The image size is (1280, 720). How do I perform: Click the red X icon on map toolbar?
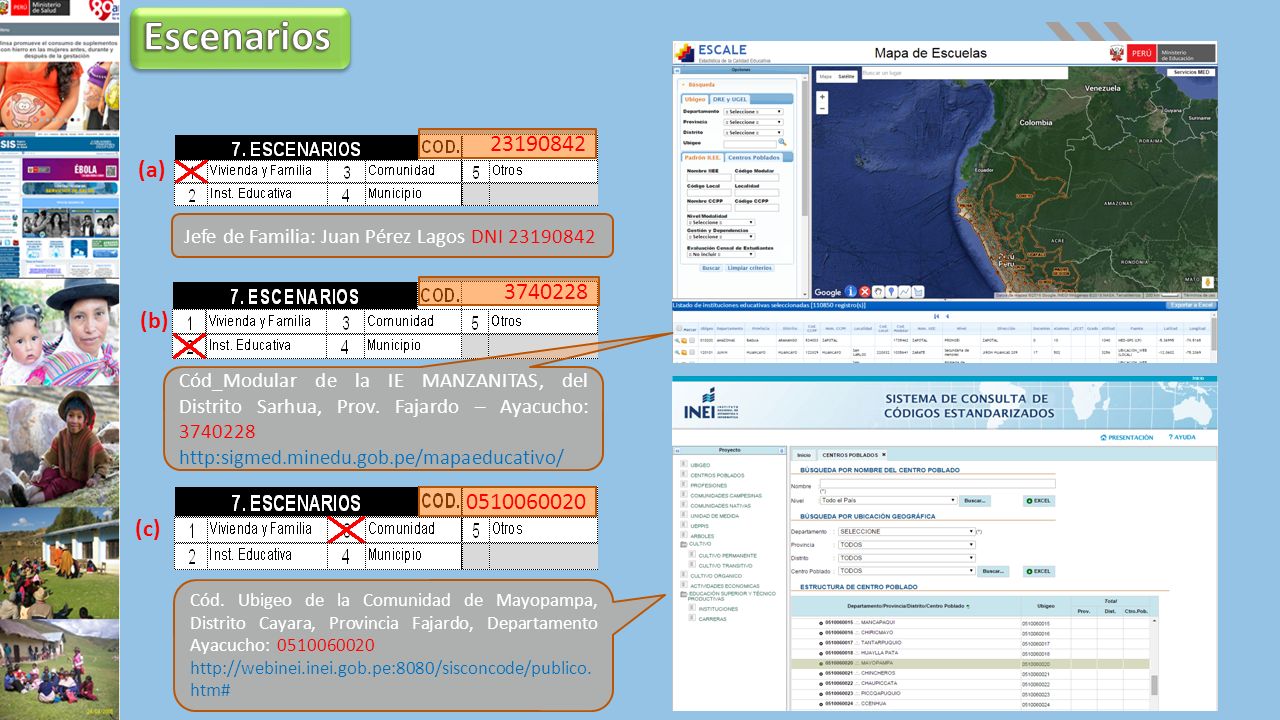[865, 292]
